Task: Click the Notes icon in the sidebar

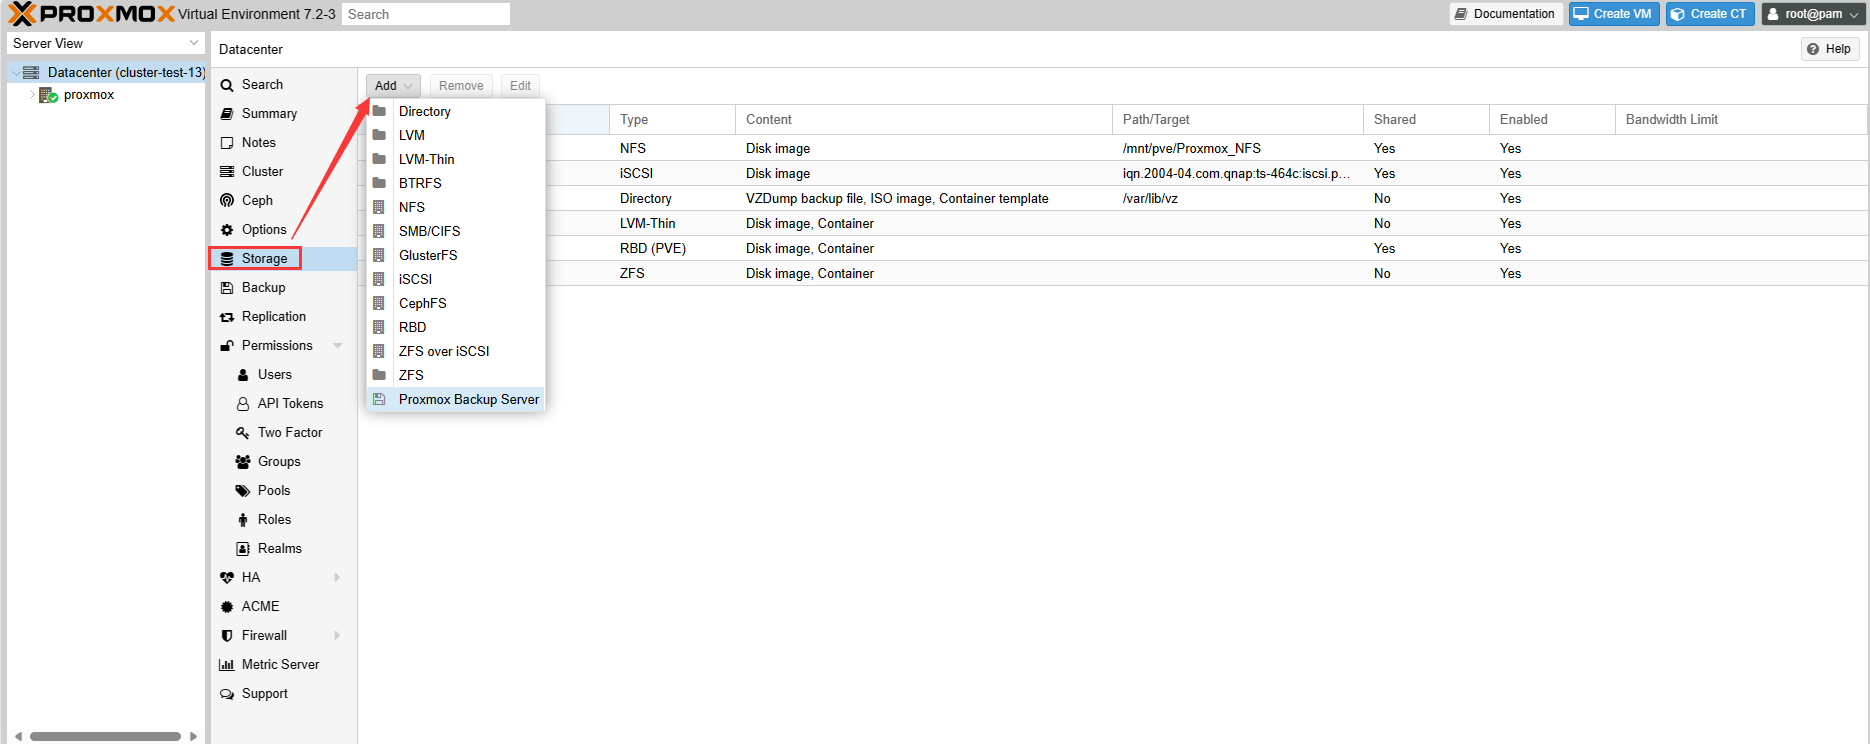Action: 227,143
